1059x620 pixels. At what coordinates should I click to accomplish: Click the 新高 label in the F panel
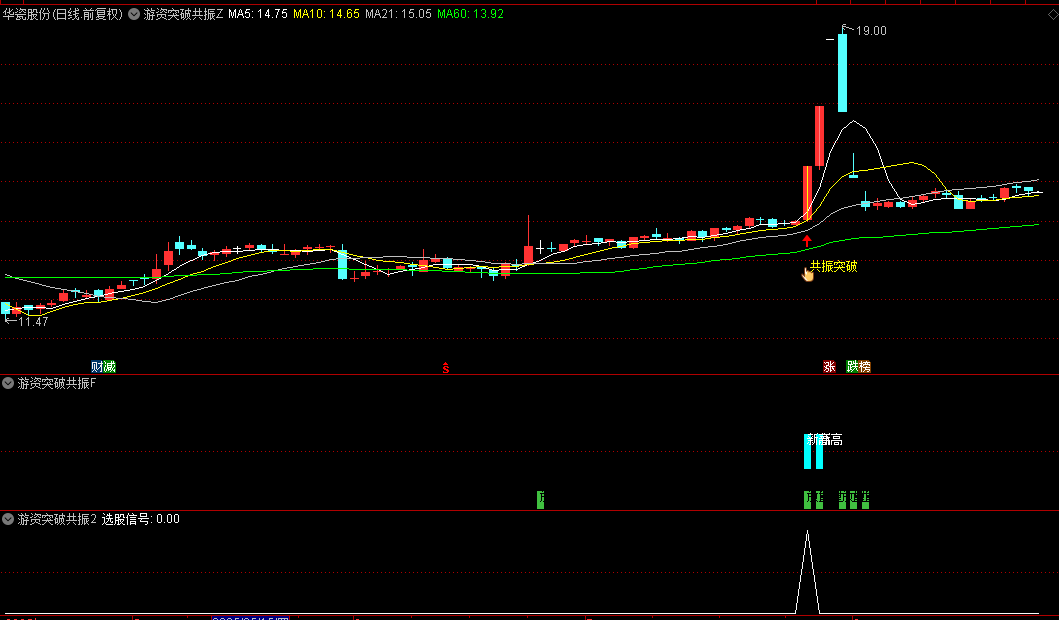coord(825,440)
